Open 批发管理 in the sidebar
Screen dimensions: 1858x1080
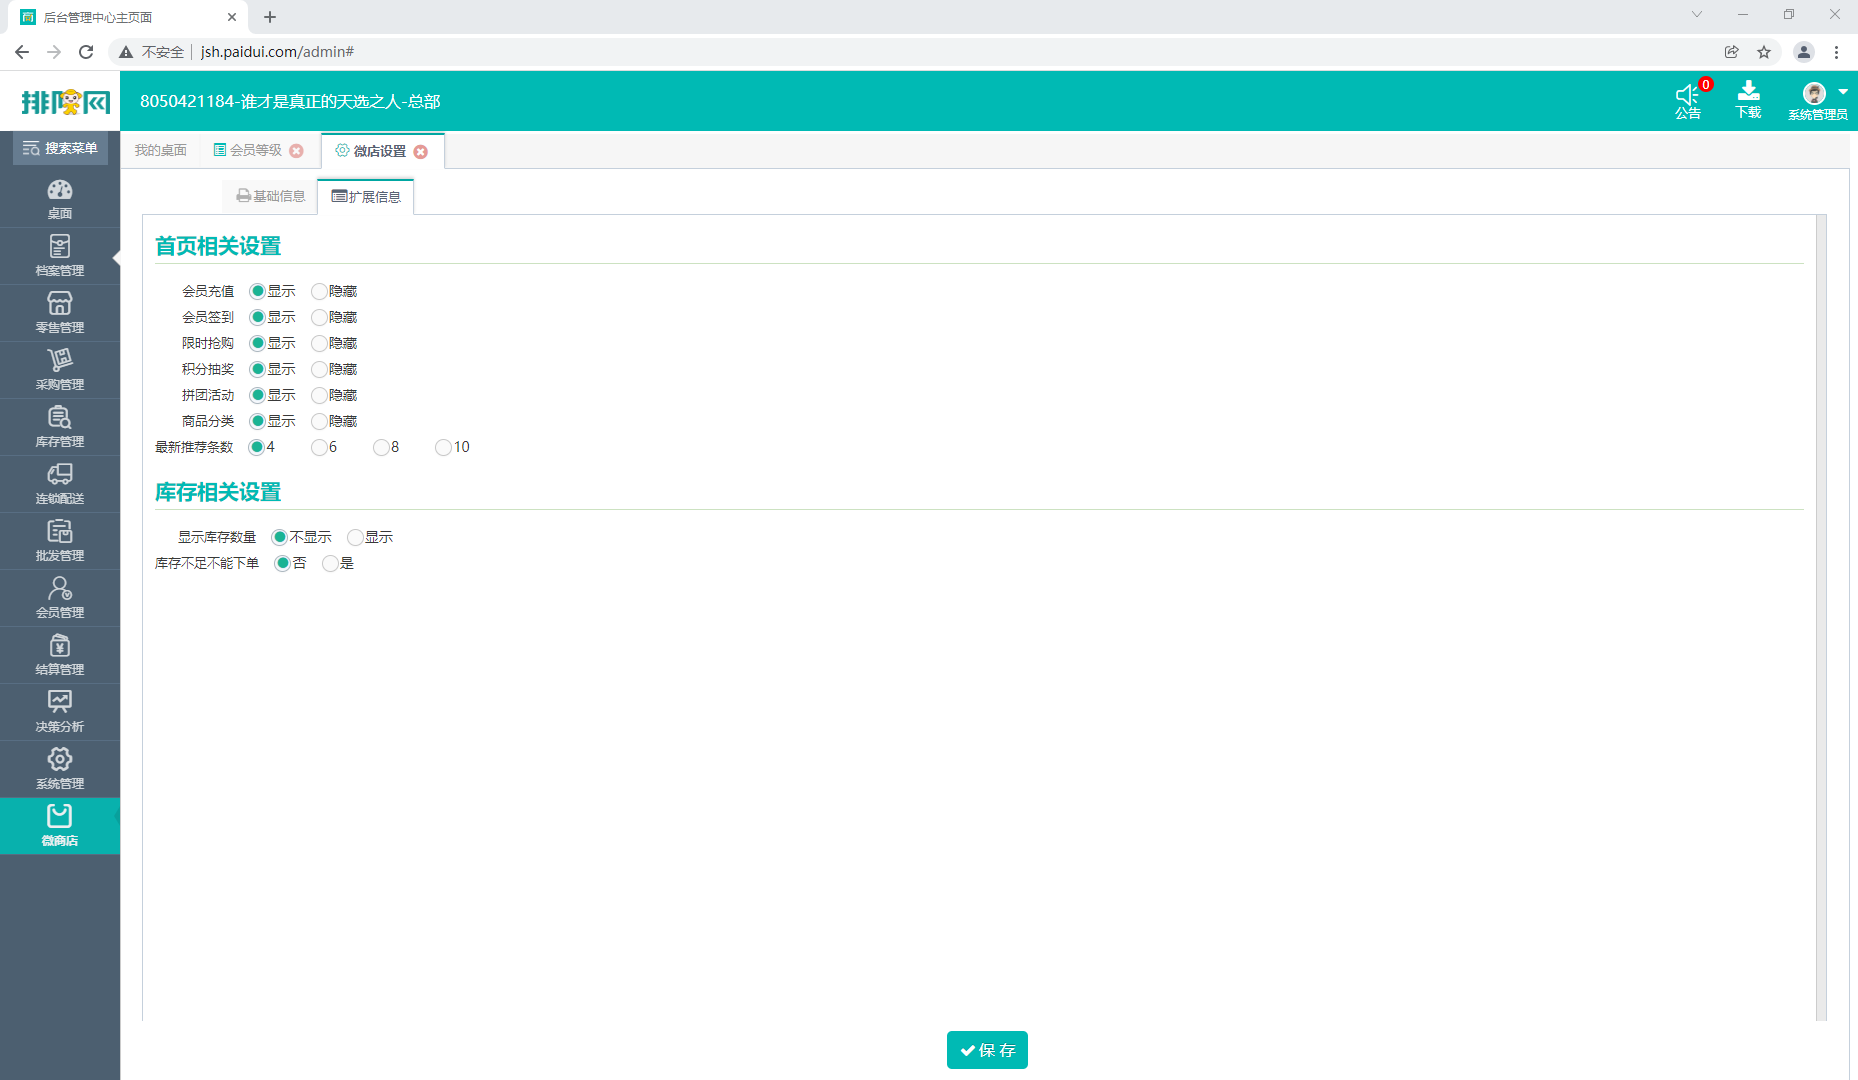tap(60, 541)
